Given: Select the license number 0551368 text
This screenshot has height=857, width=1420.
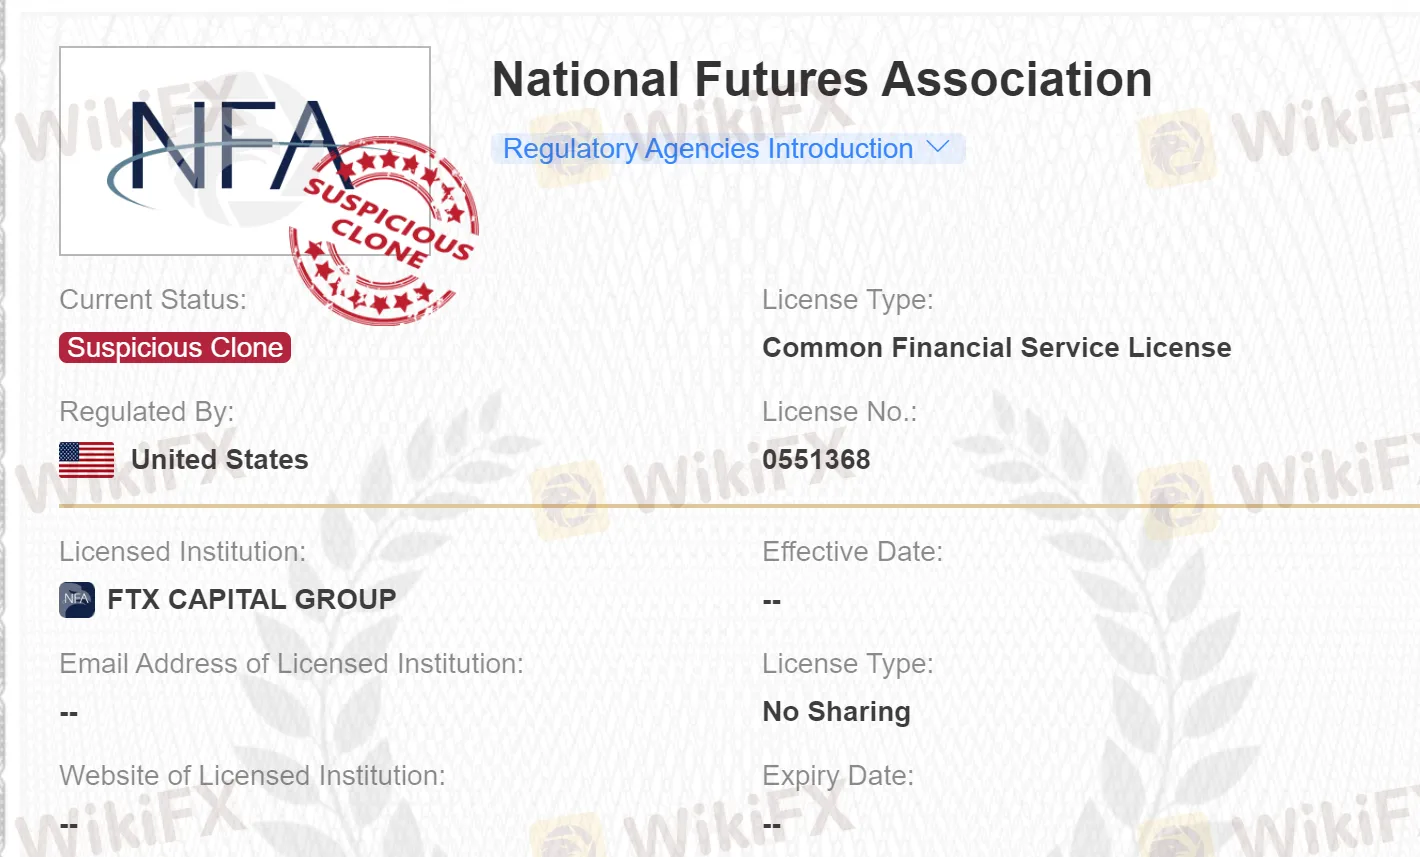Looking at the screenshot, I should coord(817,459).
